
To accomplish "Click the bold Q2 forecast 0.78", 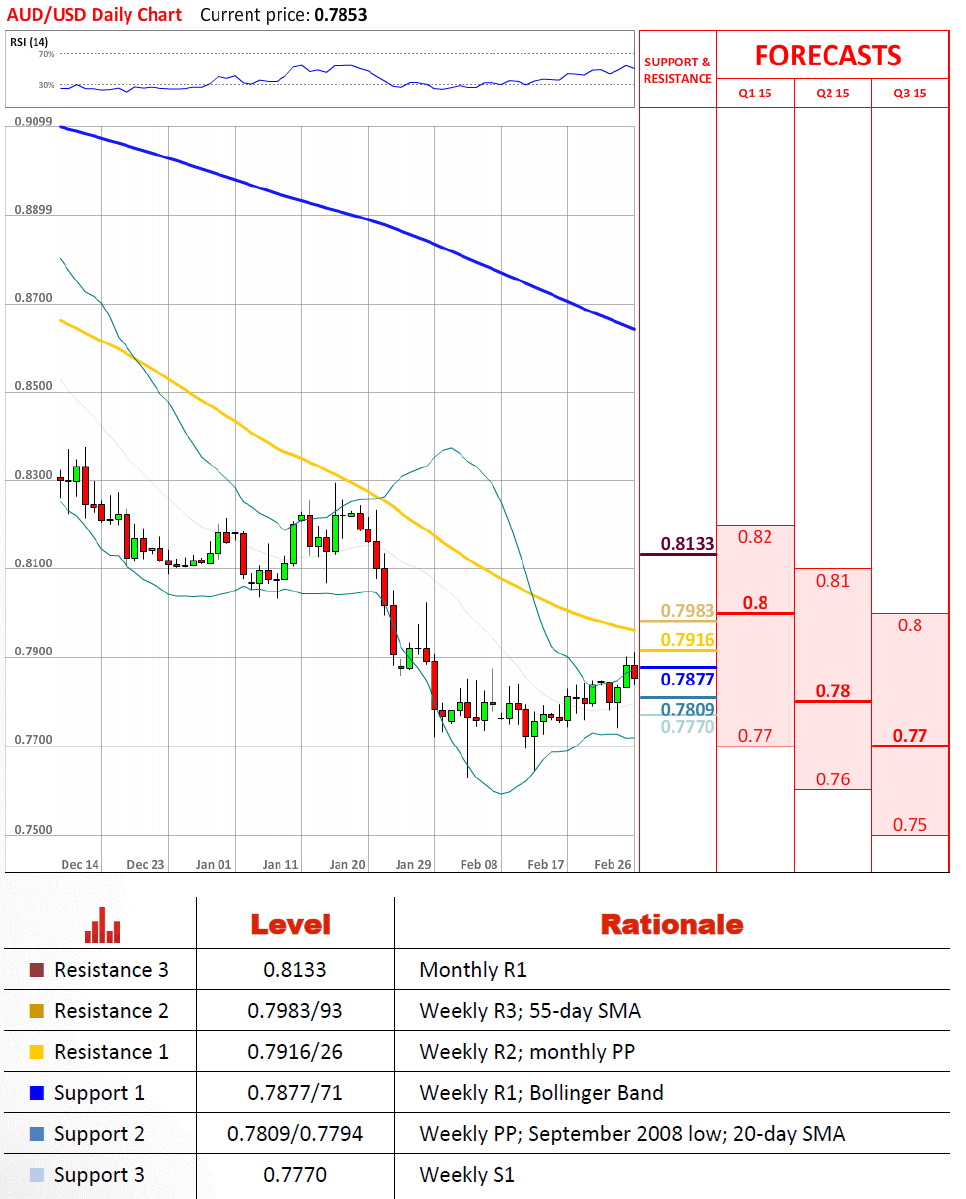I will click(x=833, y=690).
